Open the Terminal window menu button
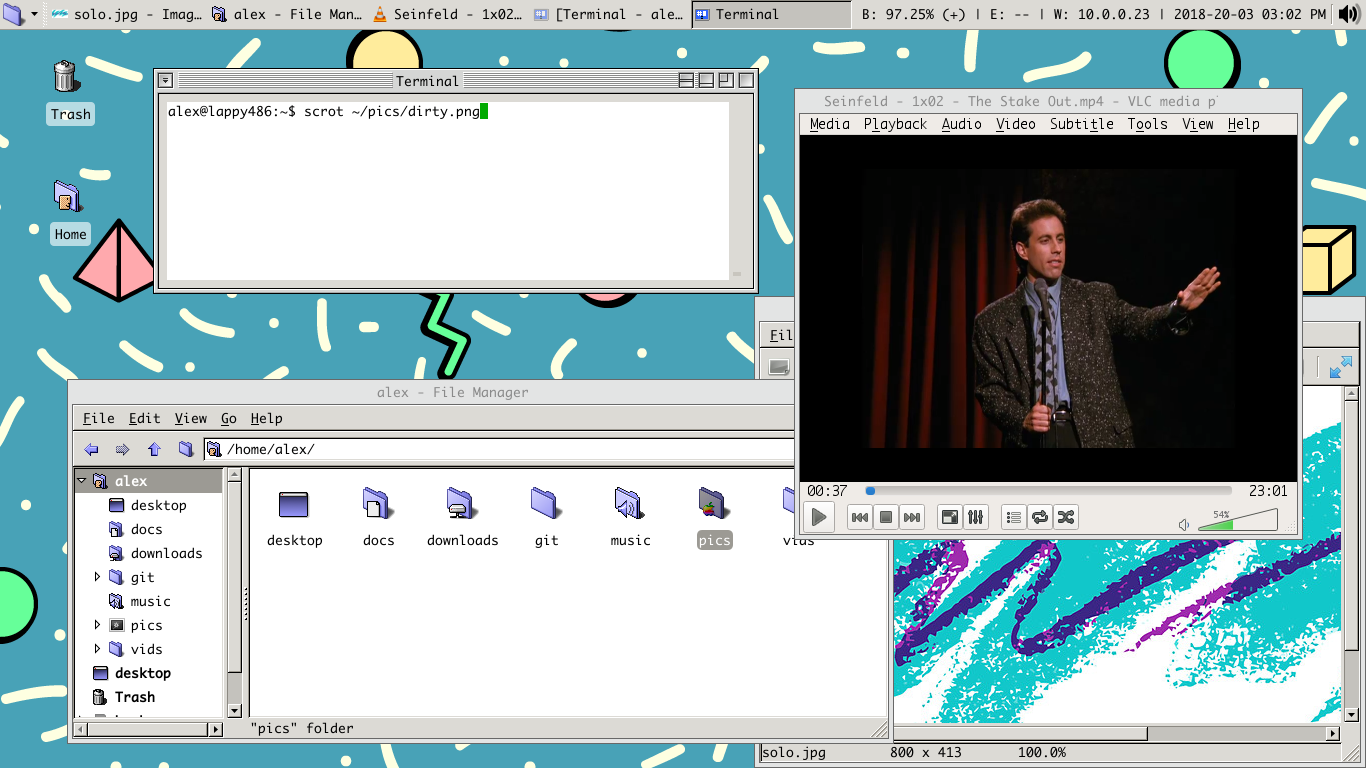This screenshot has height=768, width=1366. [166, 81]
